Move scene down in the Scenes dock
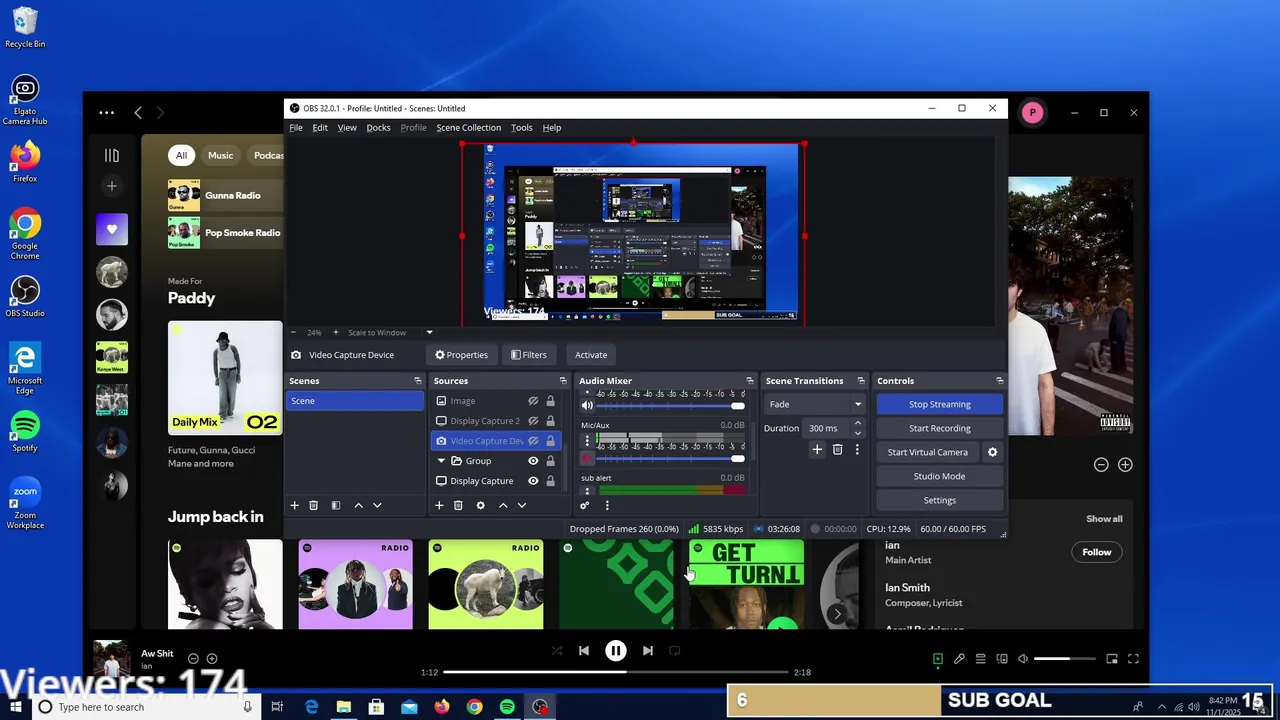1280x720 pixels. [377, 505]
